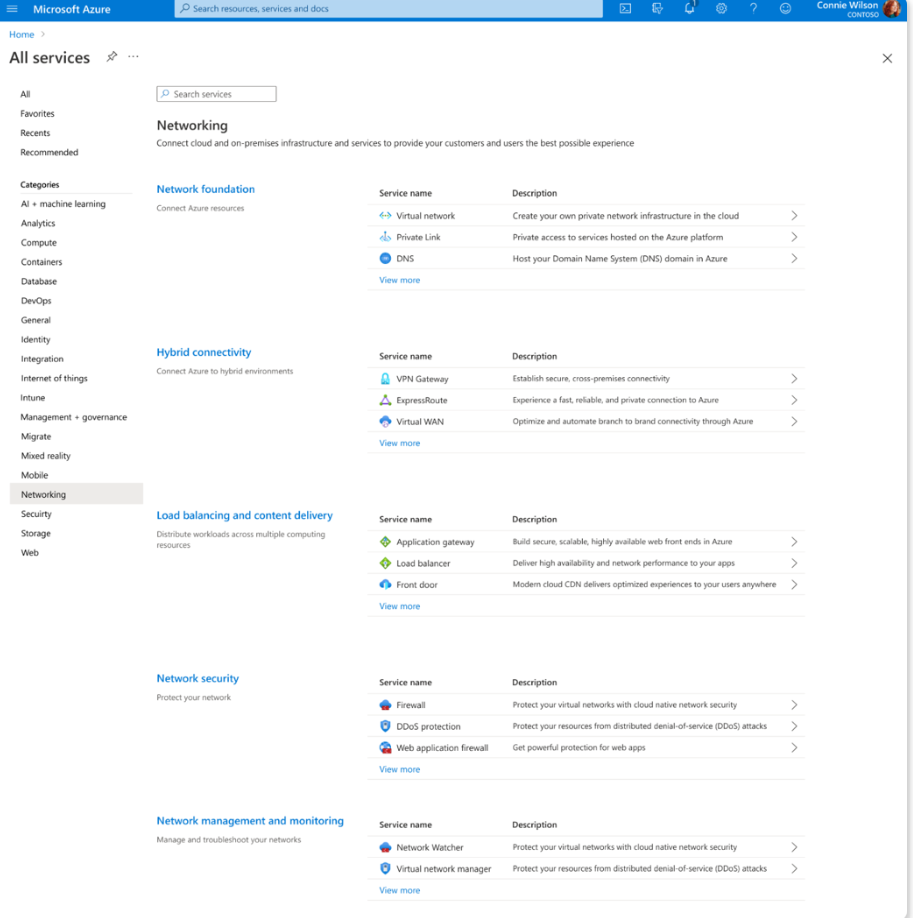Open the Compute category

click(39, 242)
